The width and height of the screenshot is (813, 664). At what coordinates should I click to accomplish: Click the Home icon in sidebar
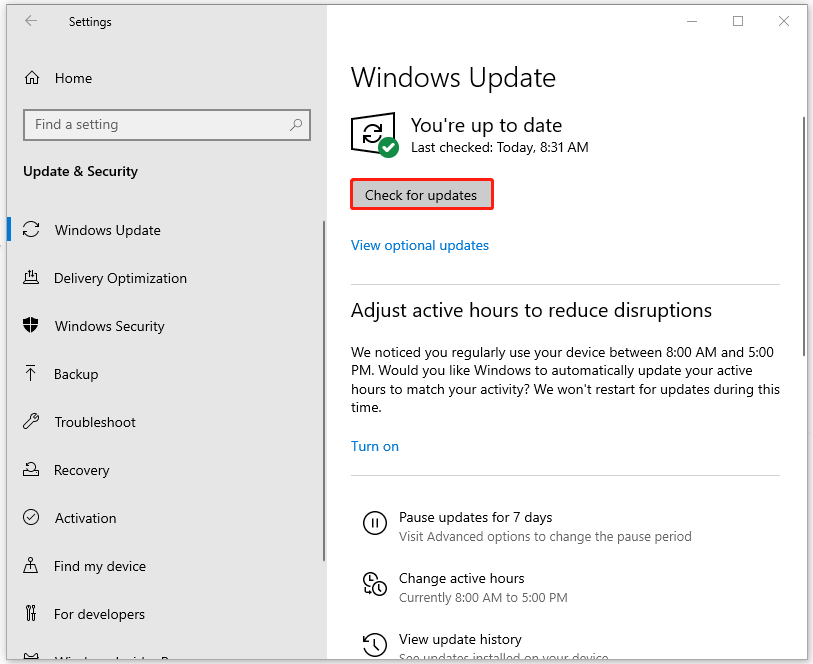[32, 78]
